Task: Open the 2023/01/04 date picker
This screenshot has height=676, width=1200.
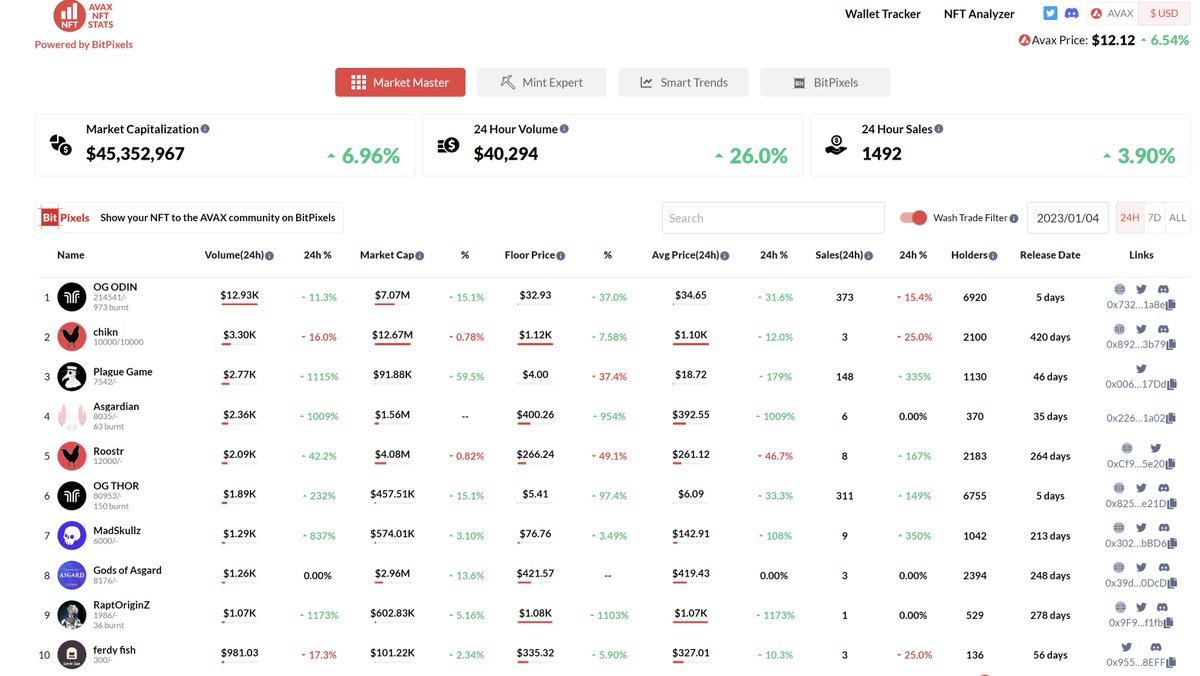Action: (x=1067, y=218)
